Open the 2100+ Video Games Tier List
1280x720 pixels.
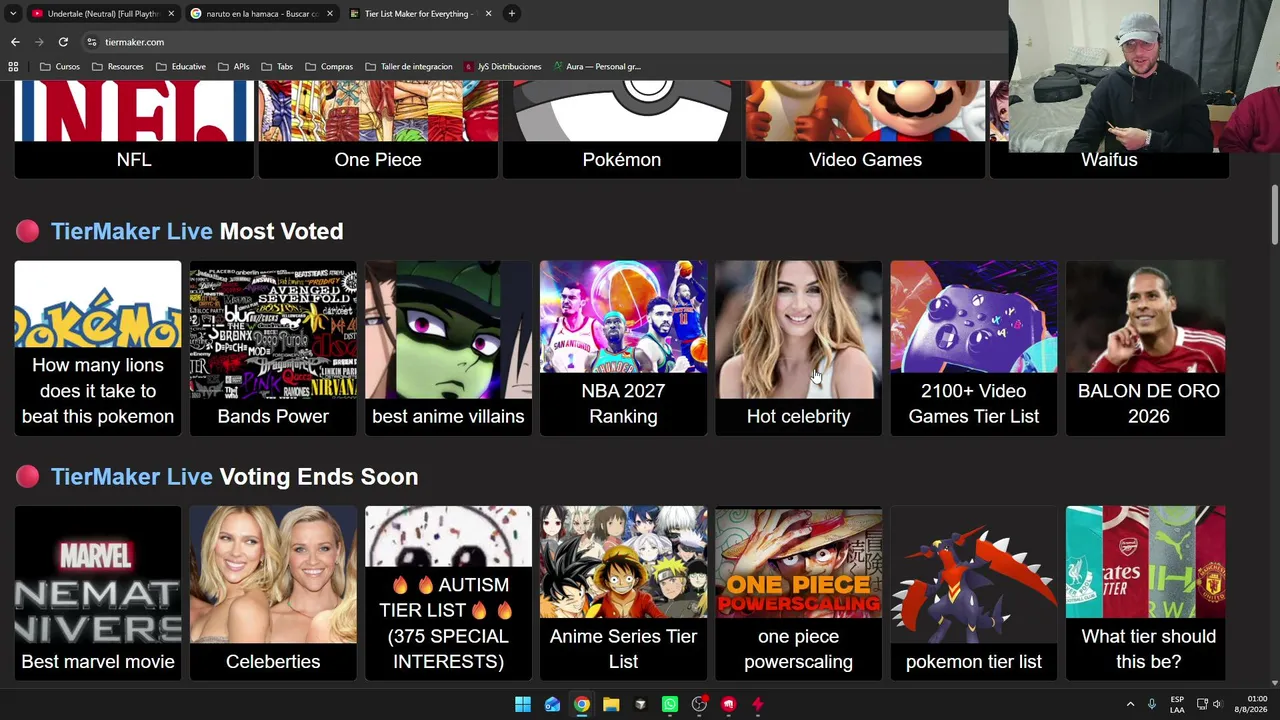coord(974,348)
